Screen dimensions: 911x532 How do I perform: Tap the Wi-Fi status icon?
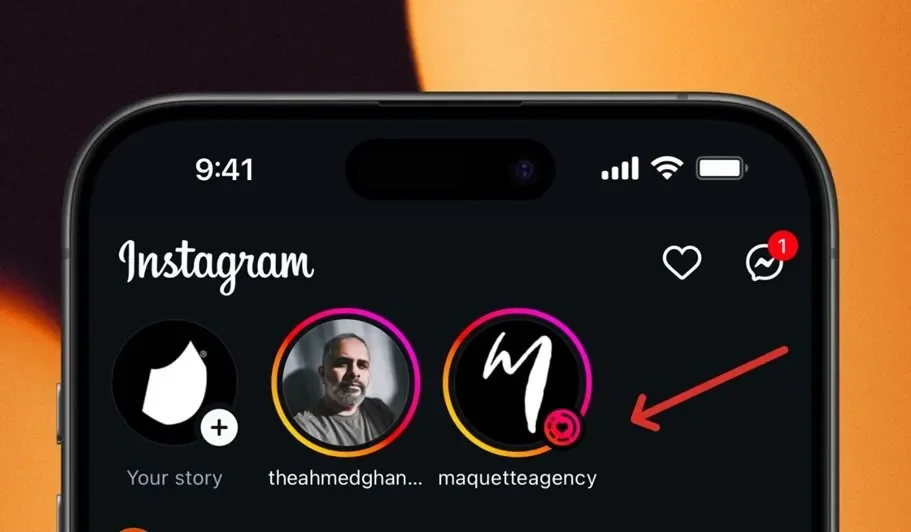click(666, 168)
